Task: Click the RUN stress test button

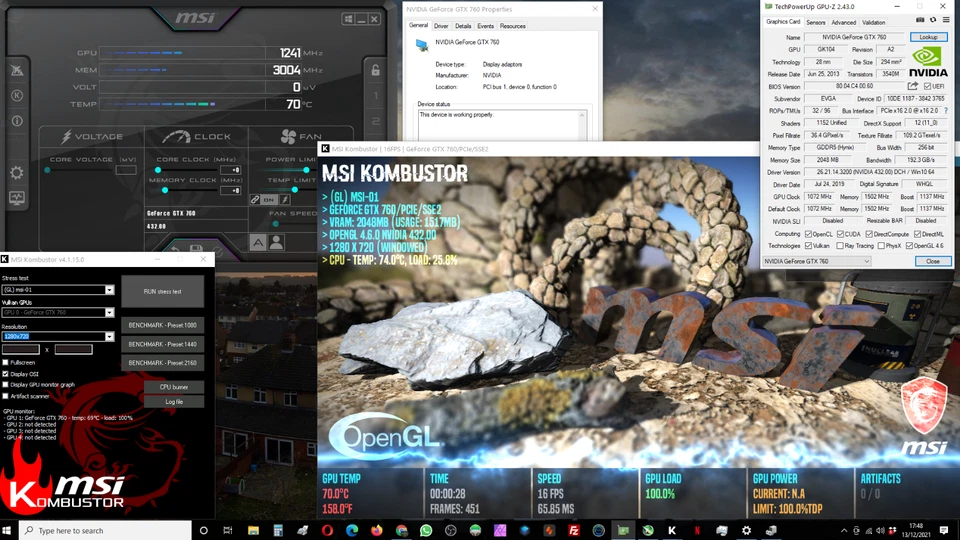Action: [162, 291]
